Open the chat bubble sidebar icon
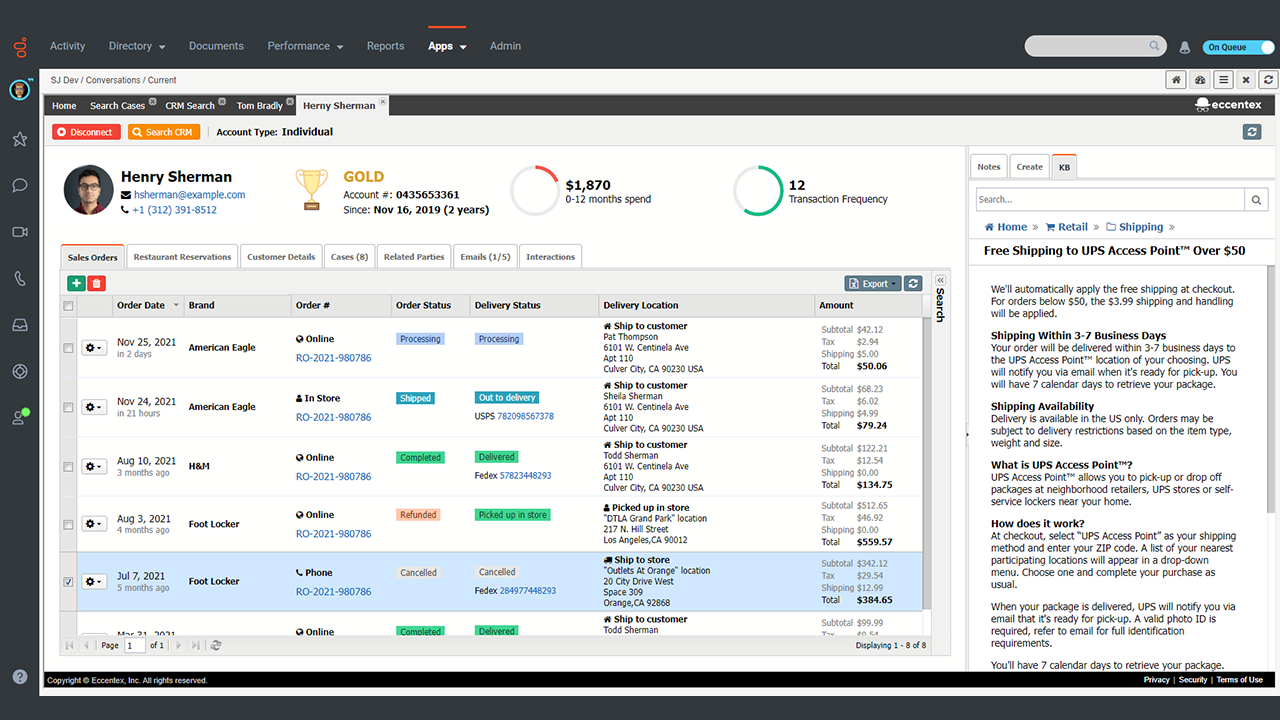Screen dimensions: 1280x720 point(19,185)
